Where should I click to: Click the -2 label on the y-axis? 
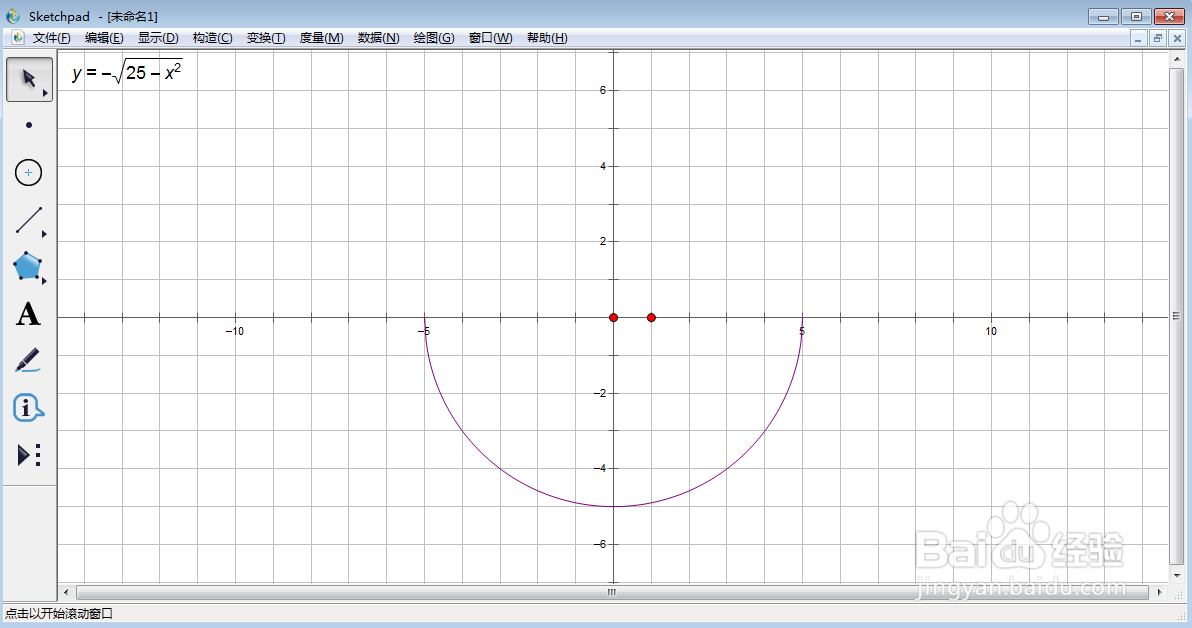(x=600, y=393)
